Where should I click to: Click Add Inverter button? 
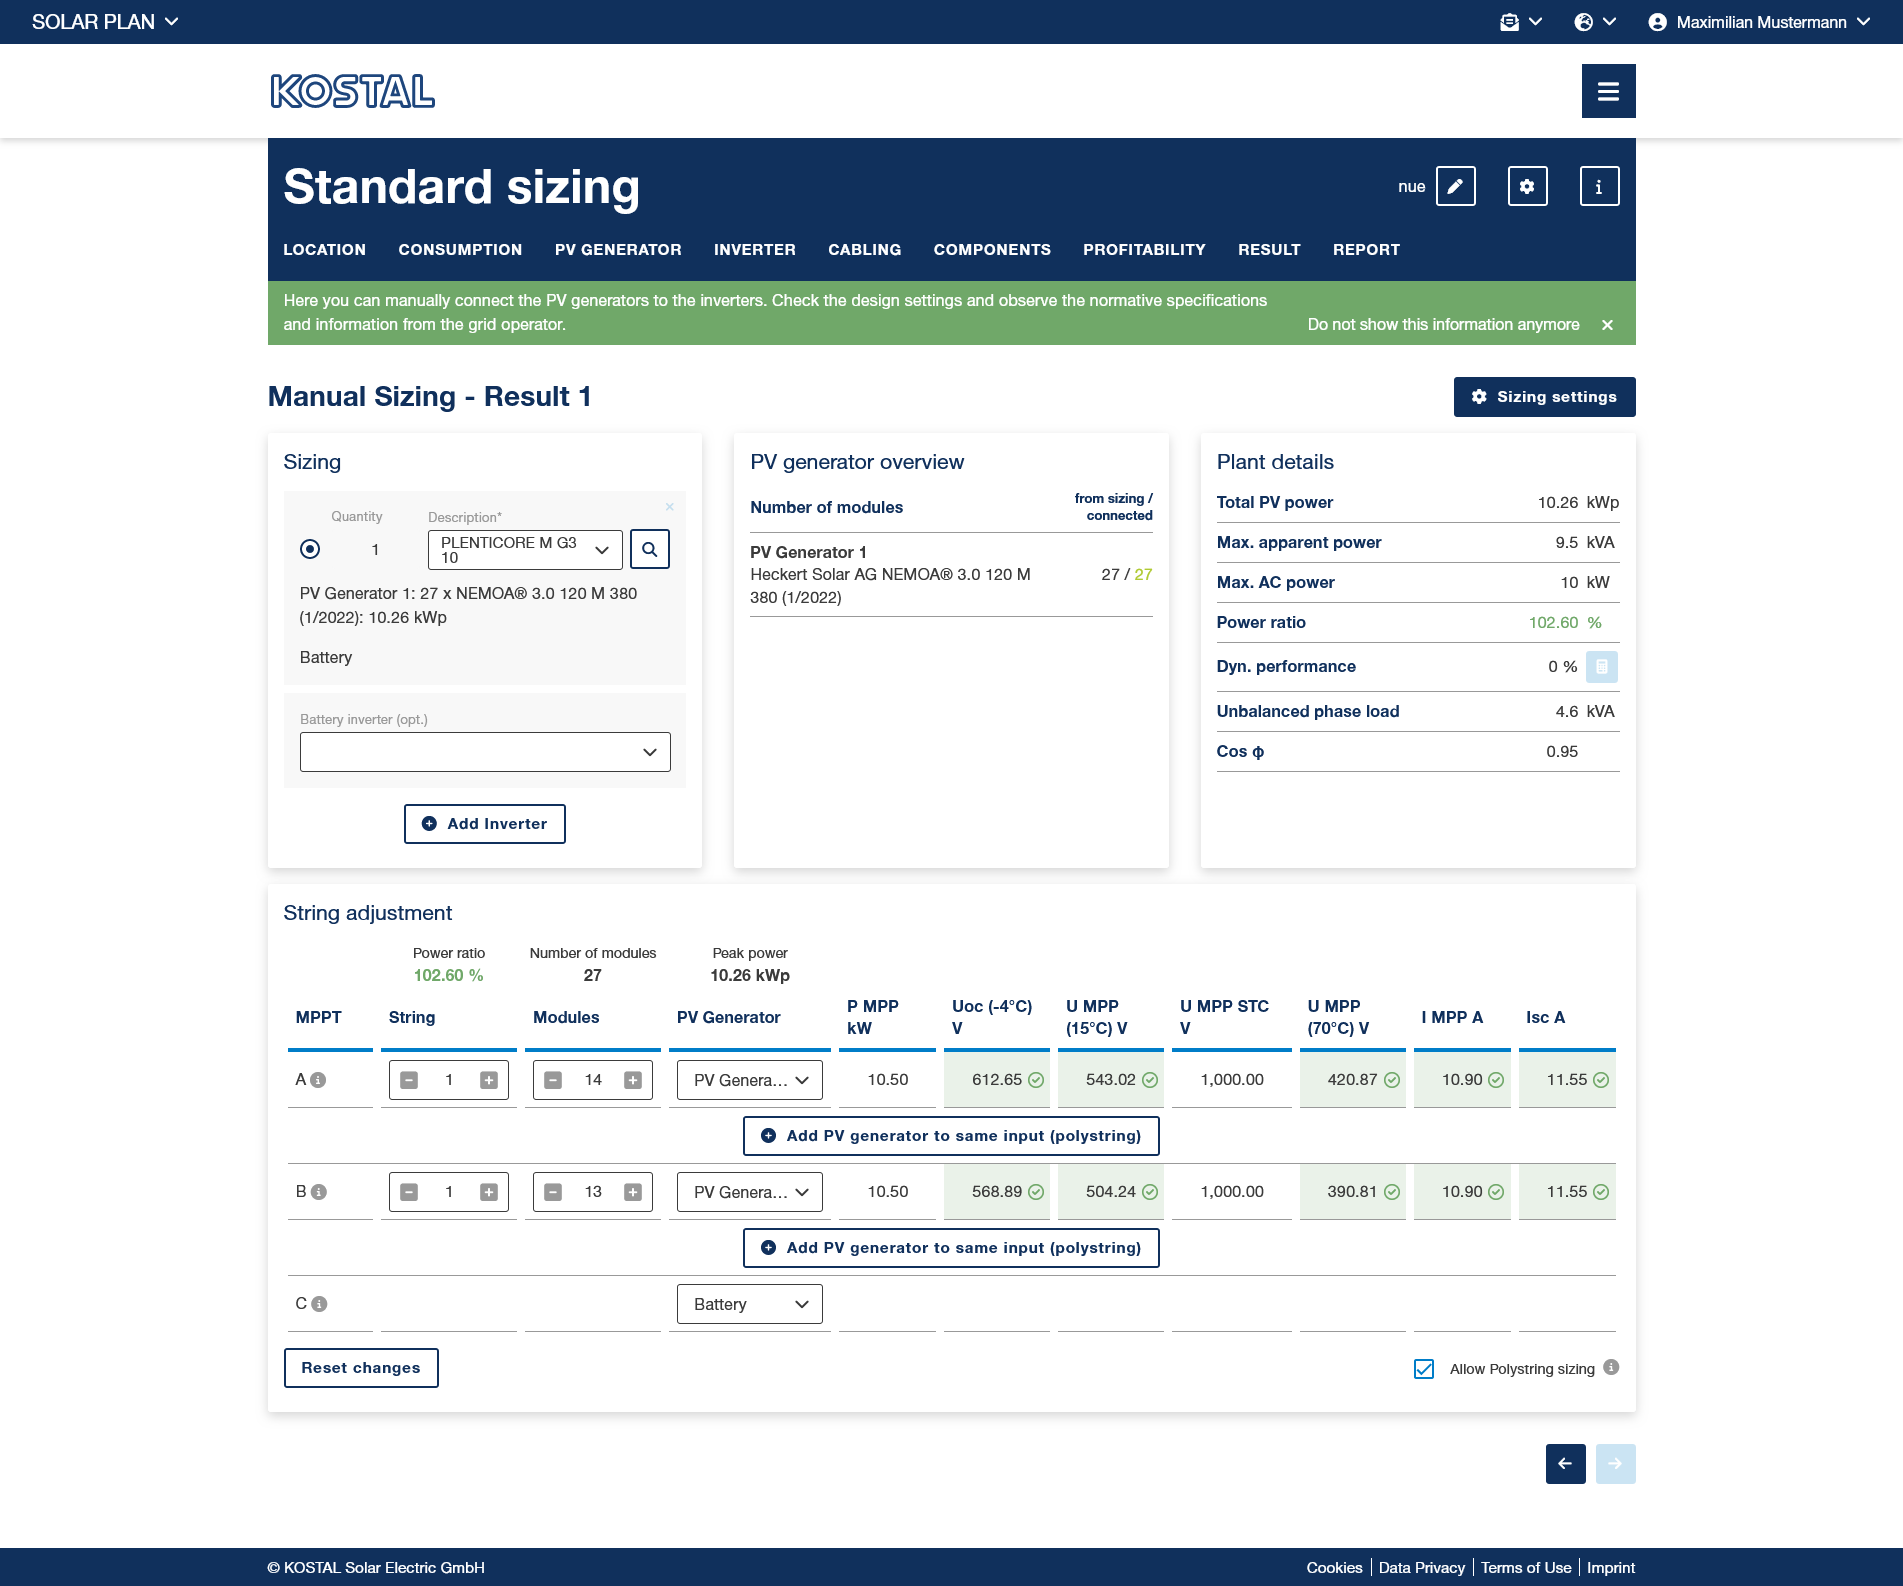pyautogui.click(x=485, y=824)
